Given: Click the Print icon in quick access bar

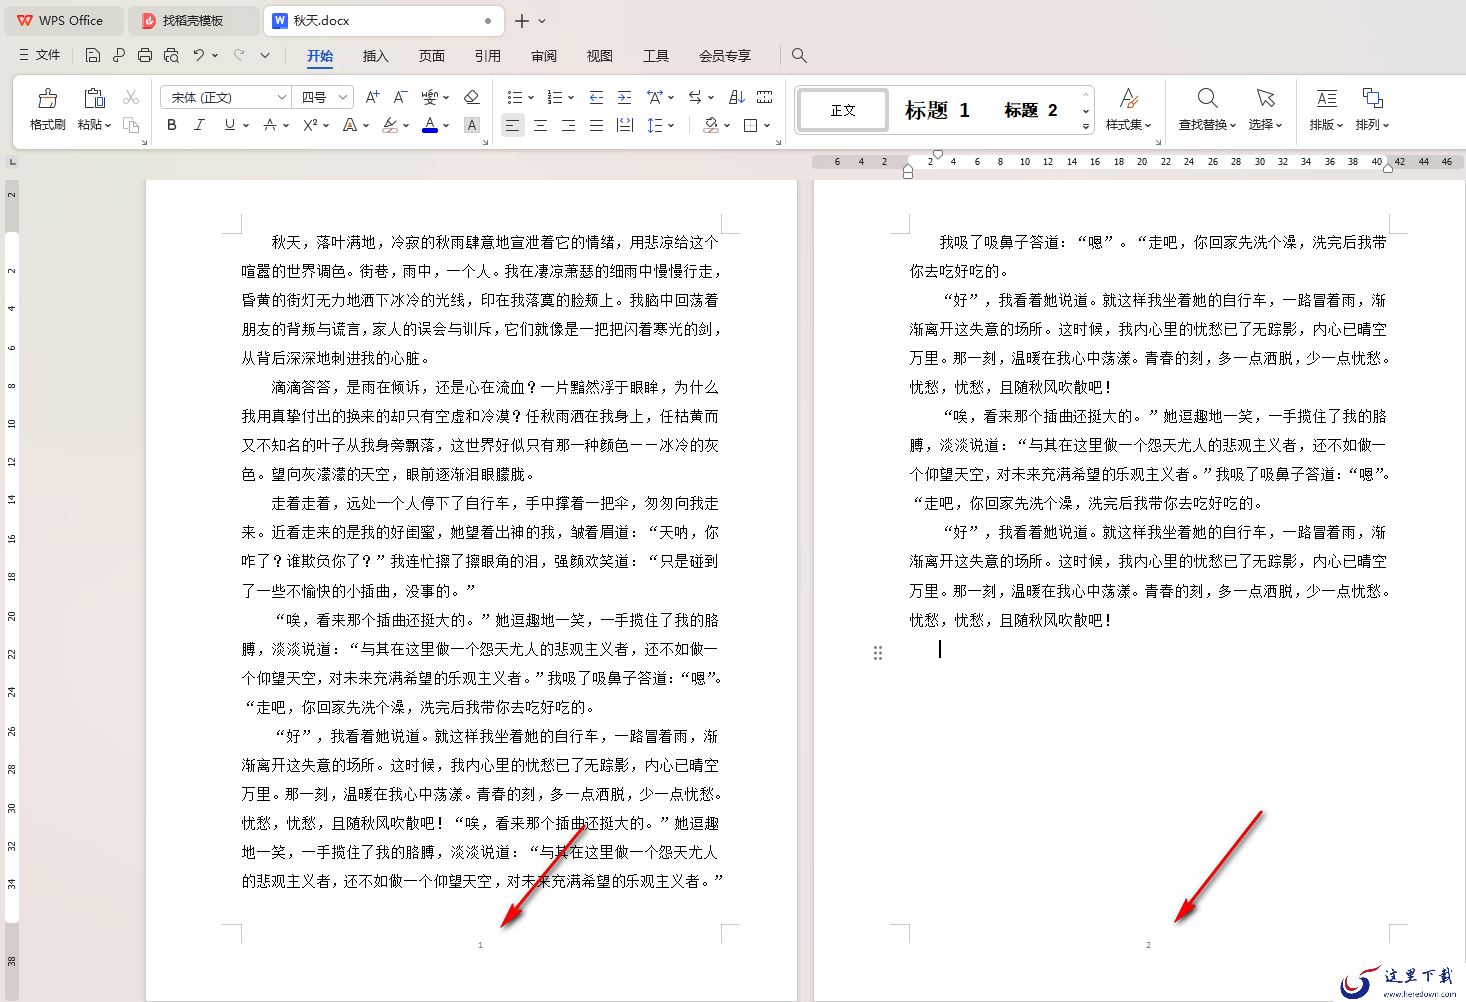Looking at the screenshot, I should click(145, 56).
